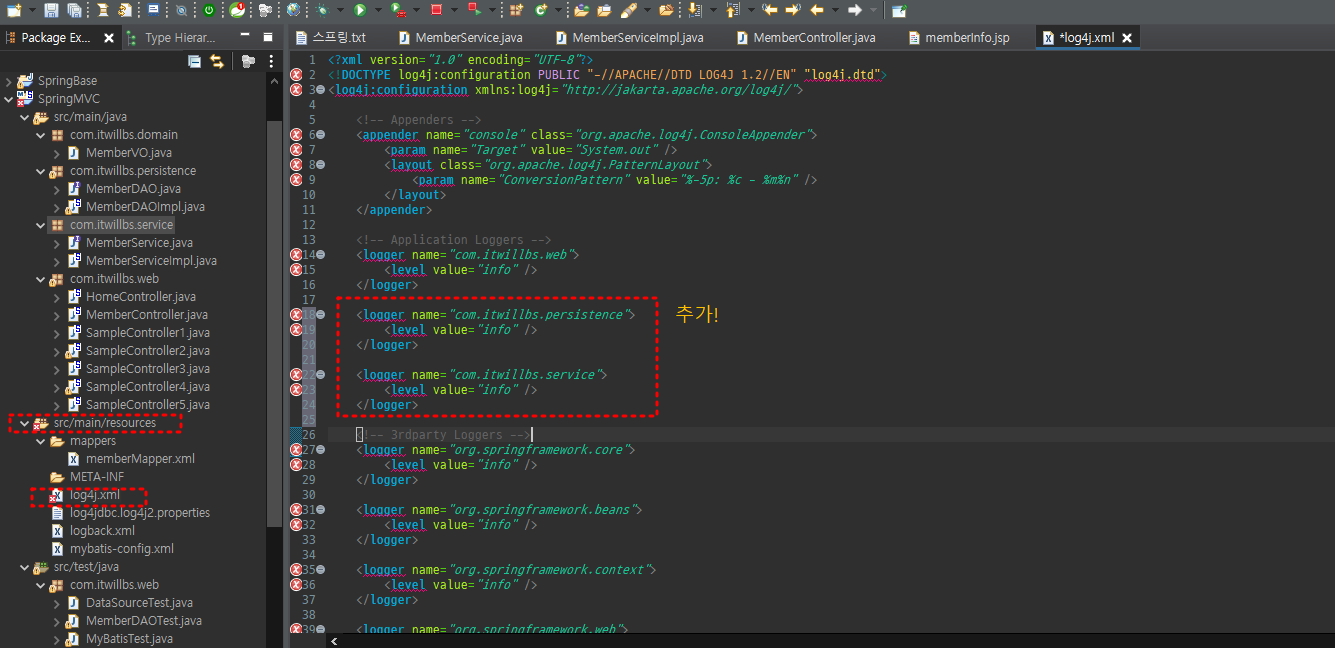Viewport: 1335px width, 648px height.
Task: Maximize the Package Explorer view
Action: 267,37
